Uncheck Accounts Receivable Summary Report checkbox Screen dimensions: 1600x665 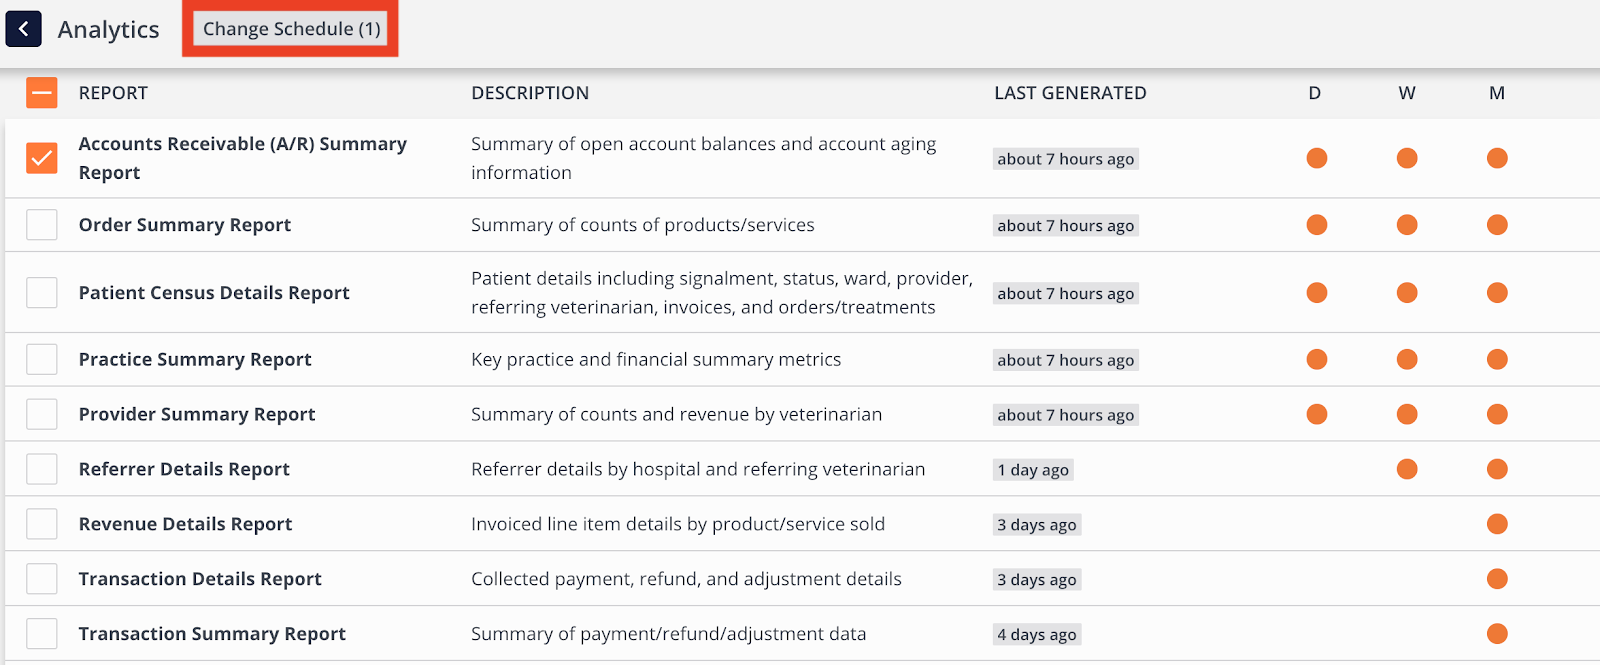tap(42, 158)
